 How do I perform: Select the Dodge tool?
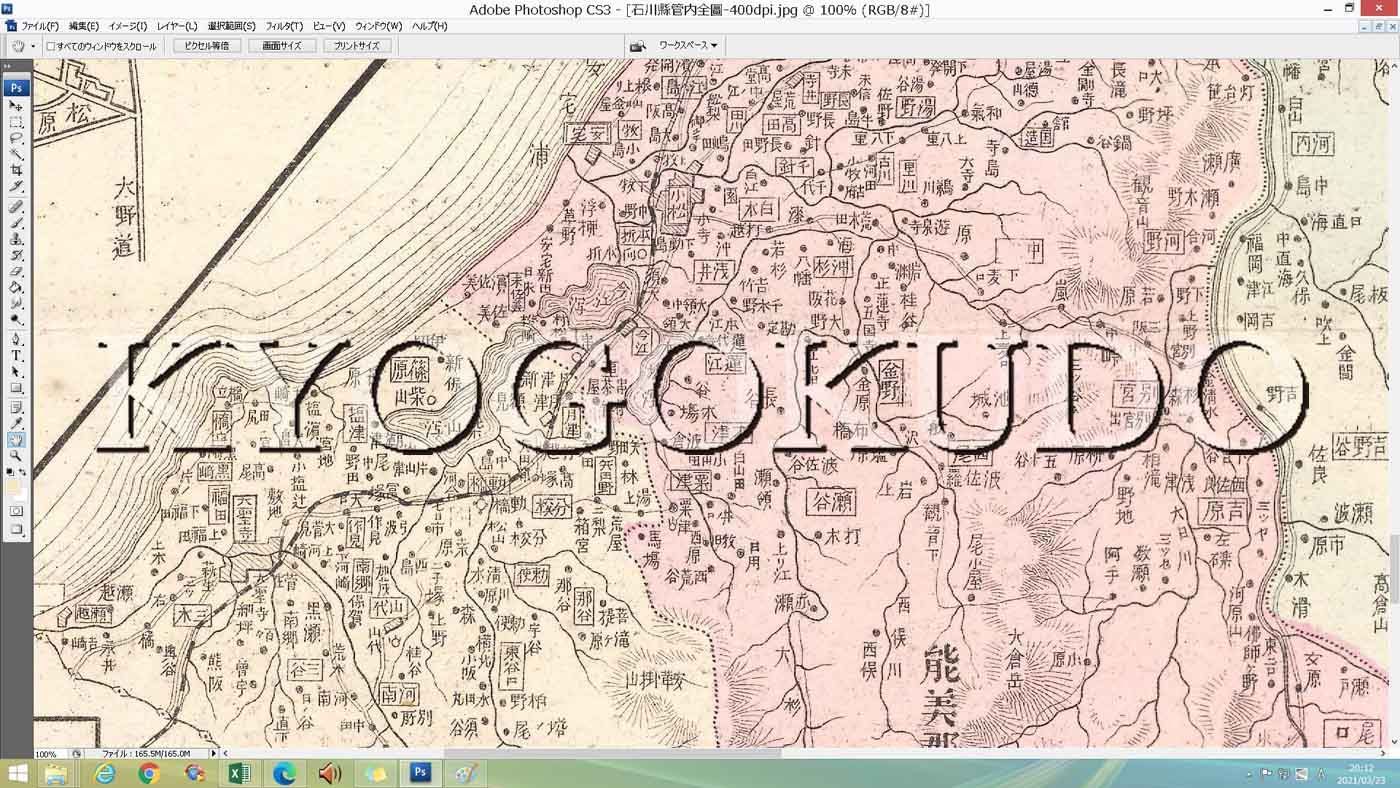(16, 320)
